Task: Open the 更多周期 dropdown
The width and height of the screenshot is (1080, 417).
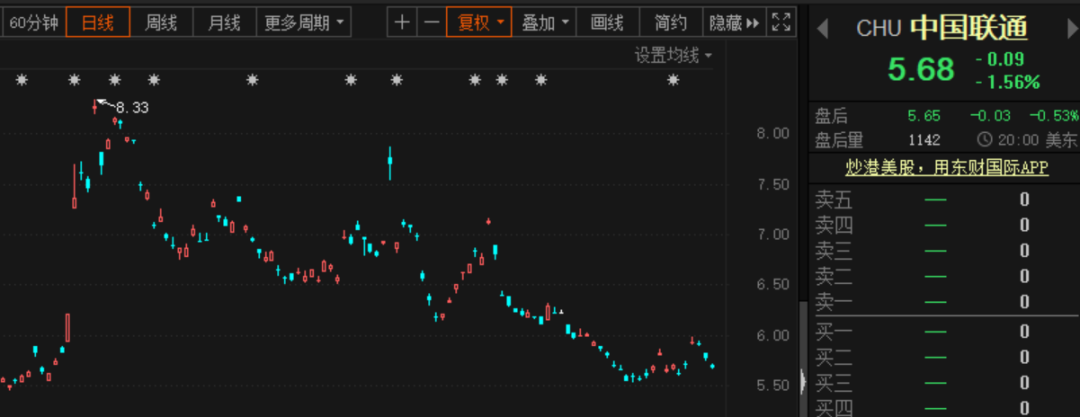Action: point(304,23)
